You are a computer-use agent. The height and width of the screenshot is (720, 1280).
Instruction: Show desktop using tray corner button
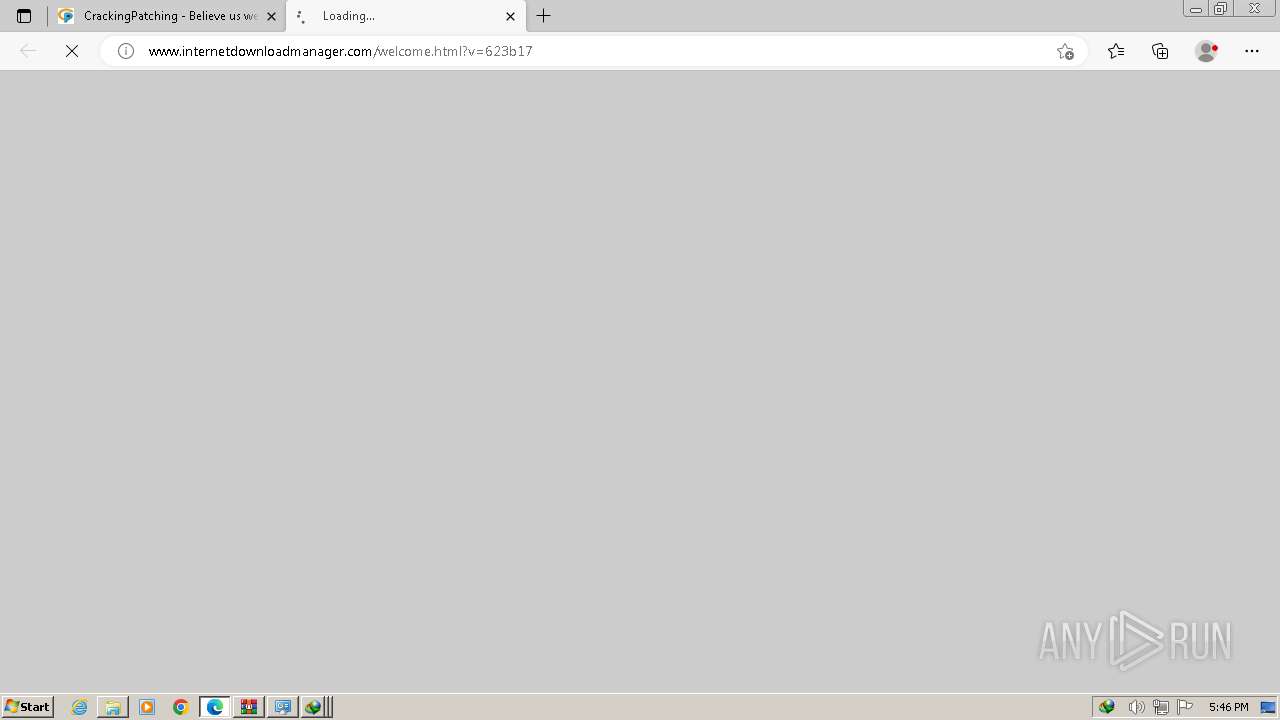point(1268,707)
